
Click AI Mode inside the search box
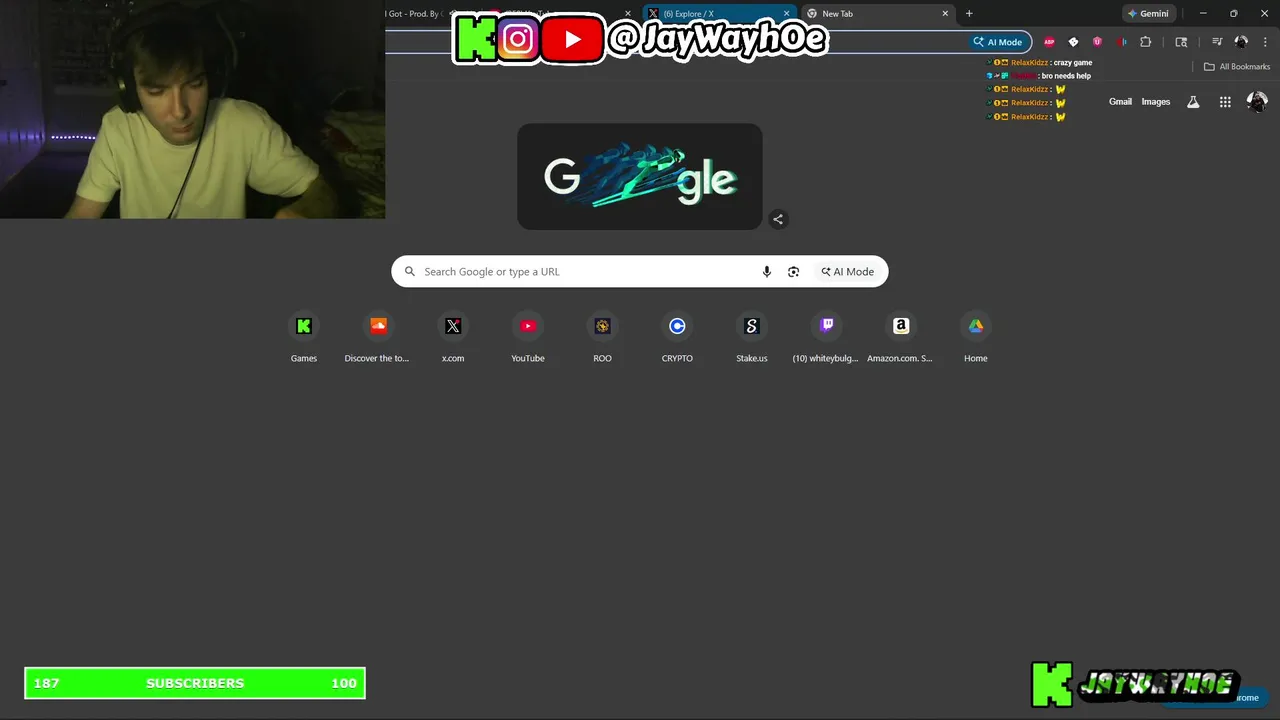848,272
